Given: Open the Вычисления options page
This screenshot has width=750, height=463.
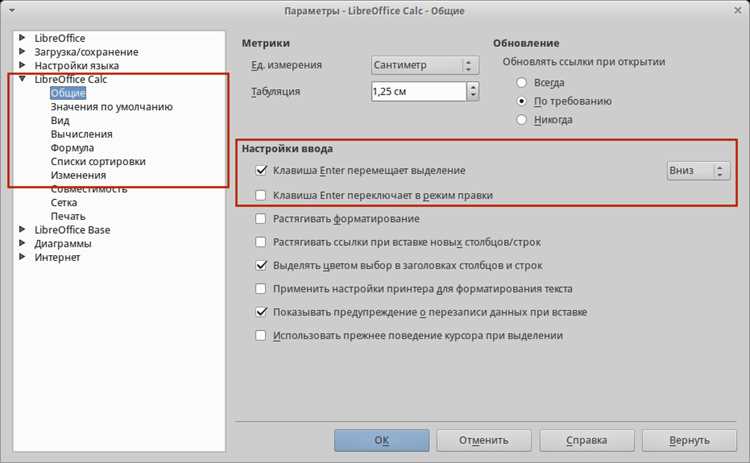Looking at the screenshot, I should (82, 134).
